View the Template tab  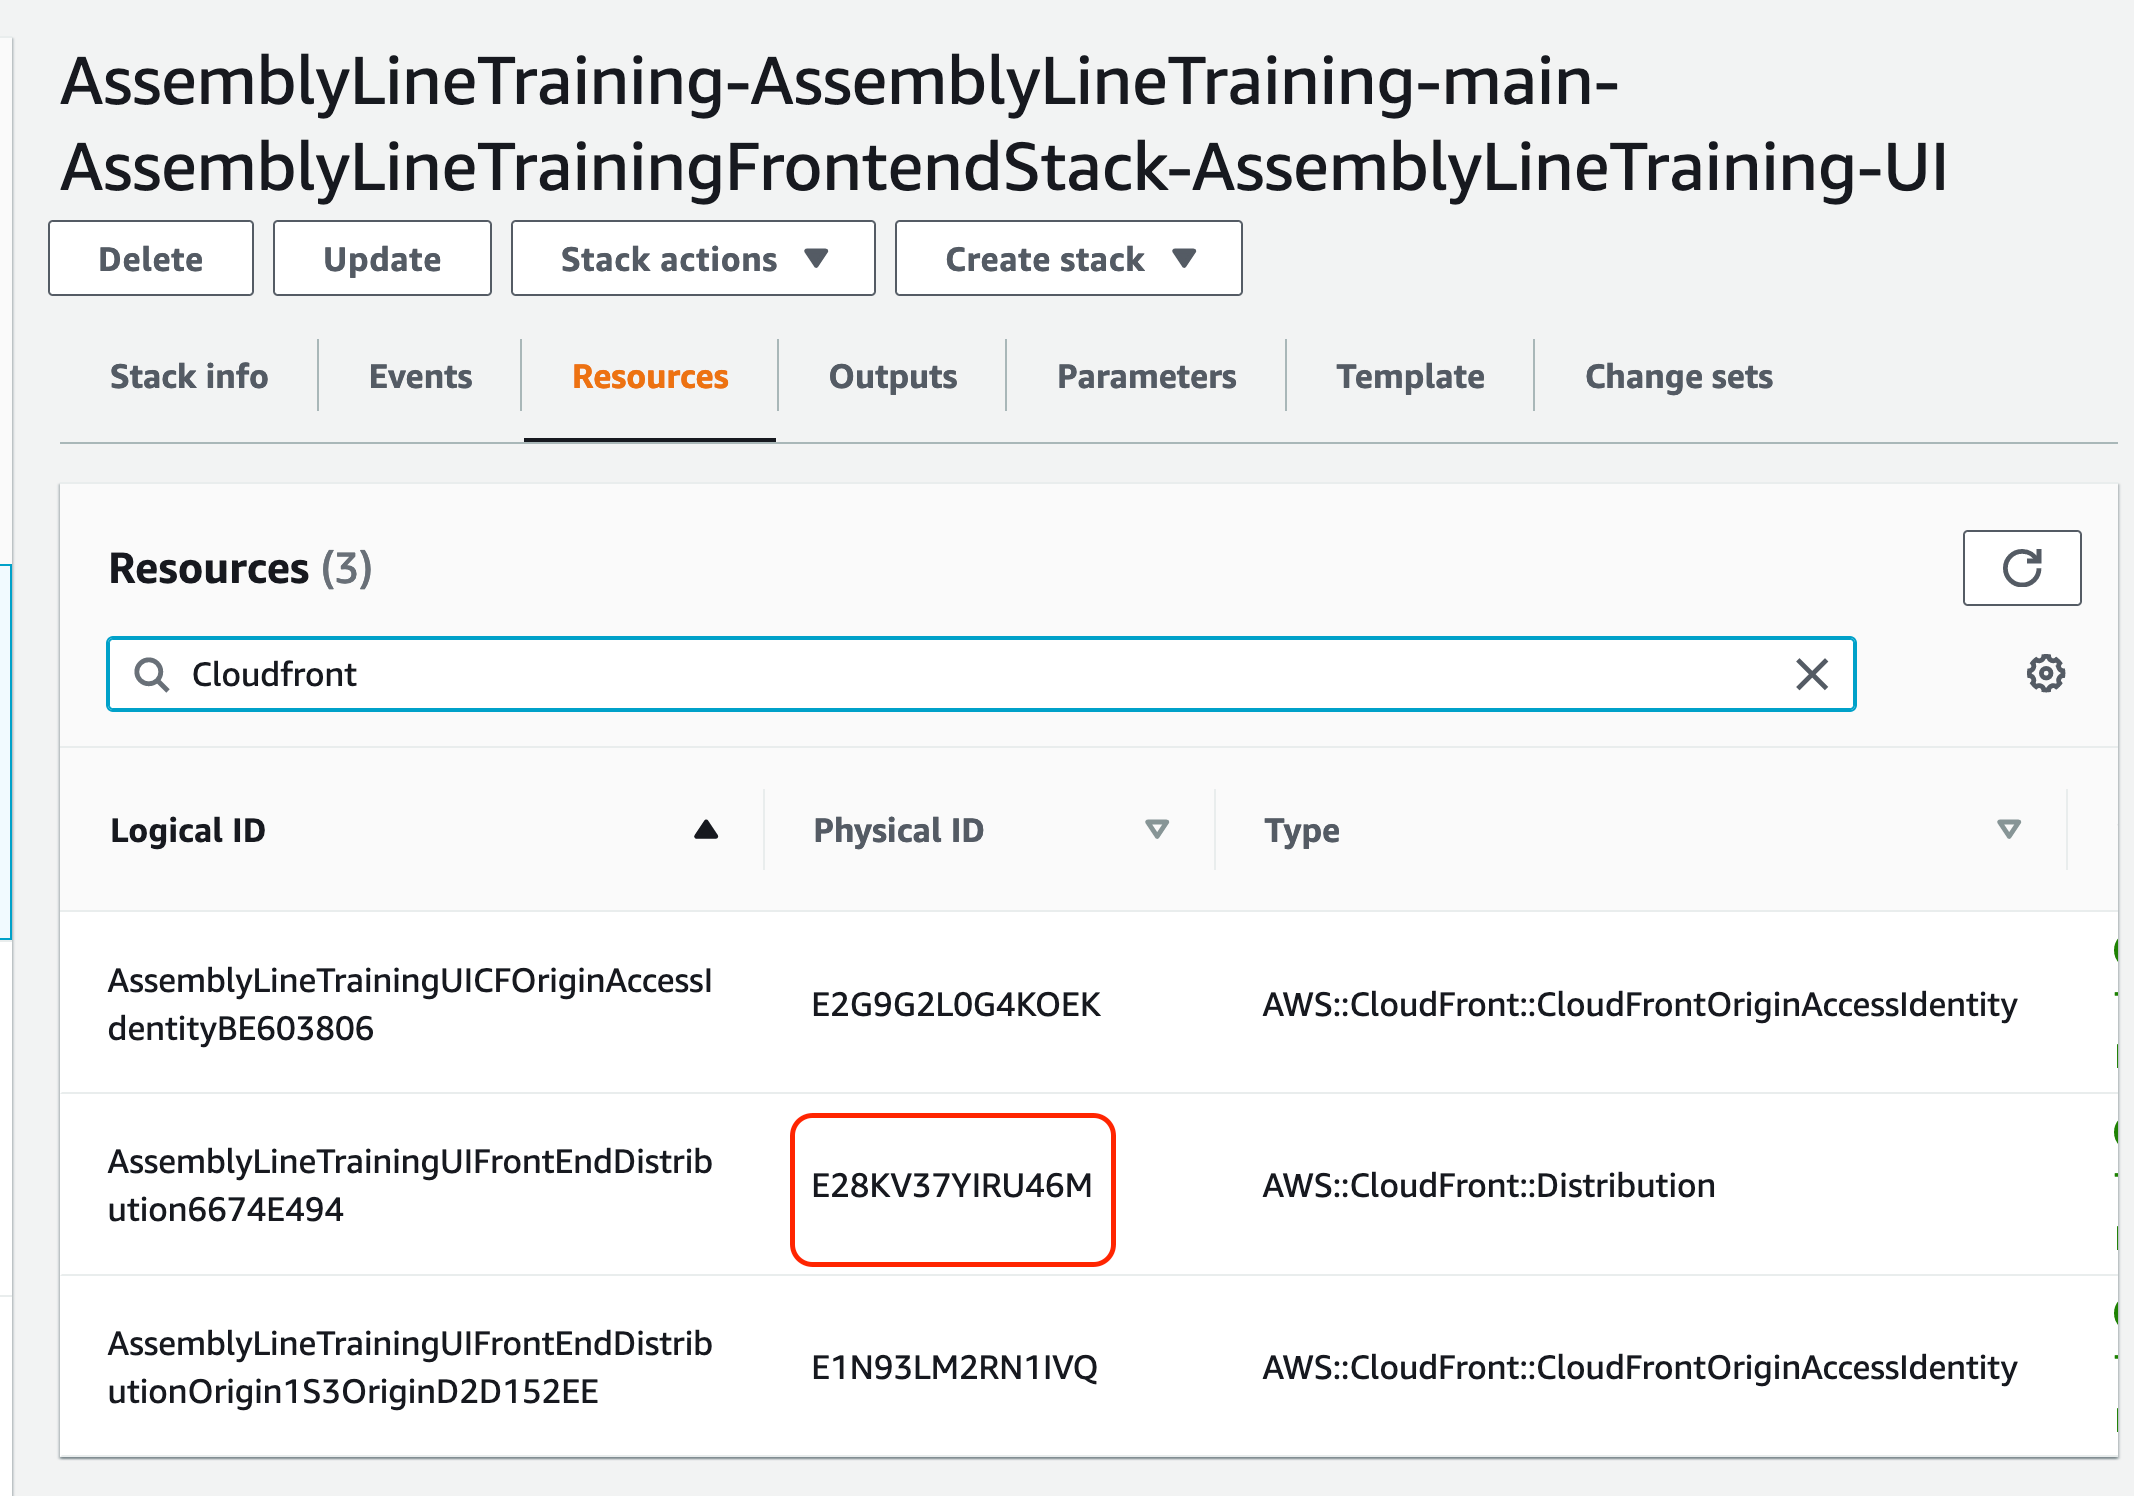pos(1410,377)
